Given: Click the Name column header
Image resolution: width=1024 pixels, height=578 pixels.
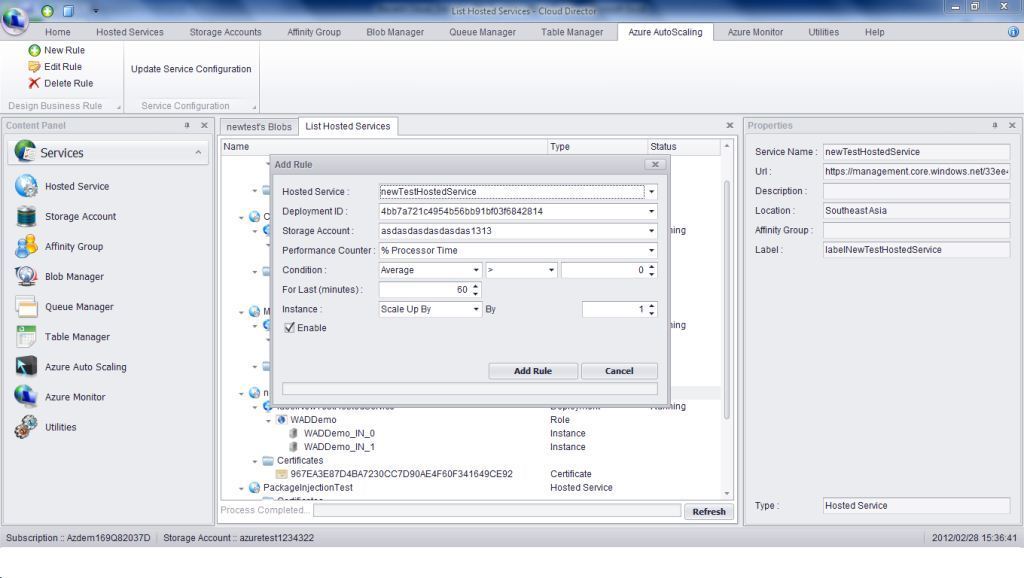Looking at the screenshot, I should pos(384,146).
